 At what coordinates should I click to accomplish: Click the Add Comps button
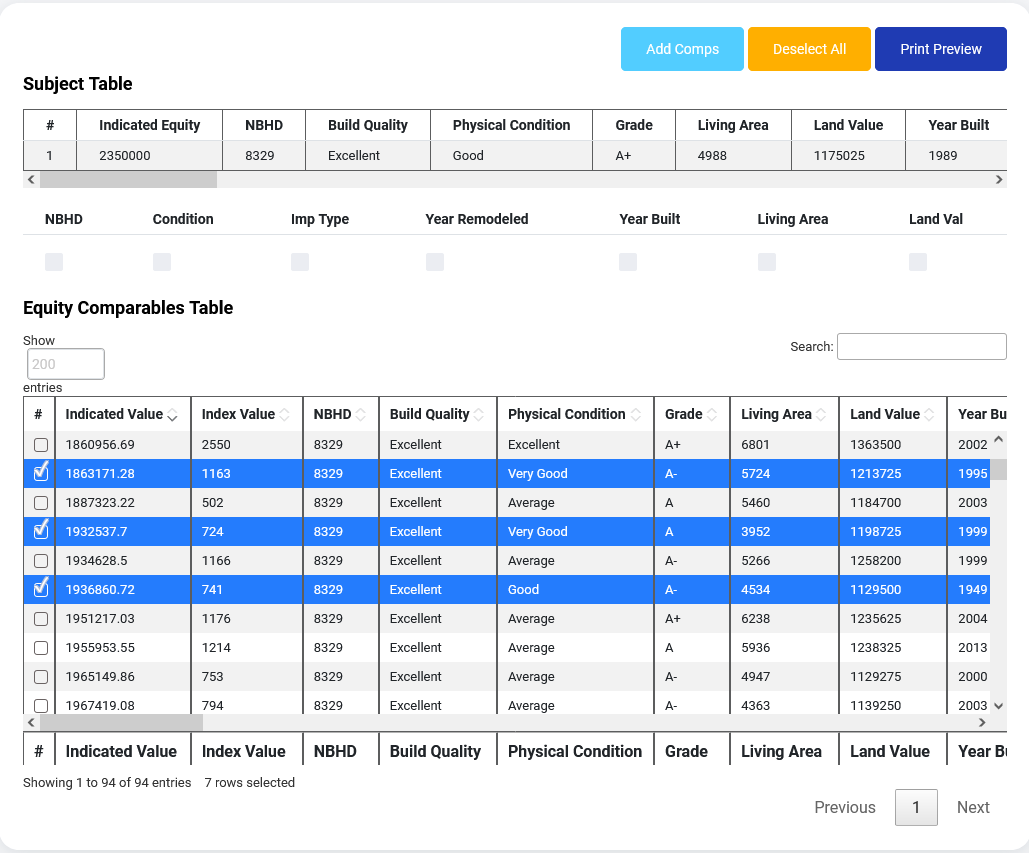pos(682,48)
